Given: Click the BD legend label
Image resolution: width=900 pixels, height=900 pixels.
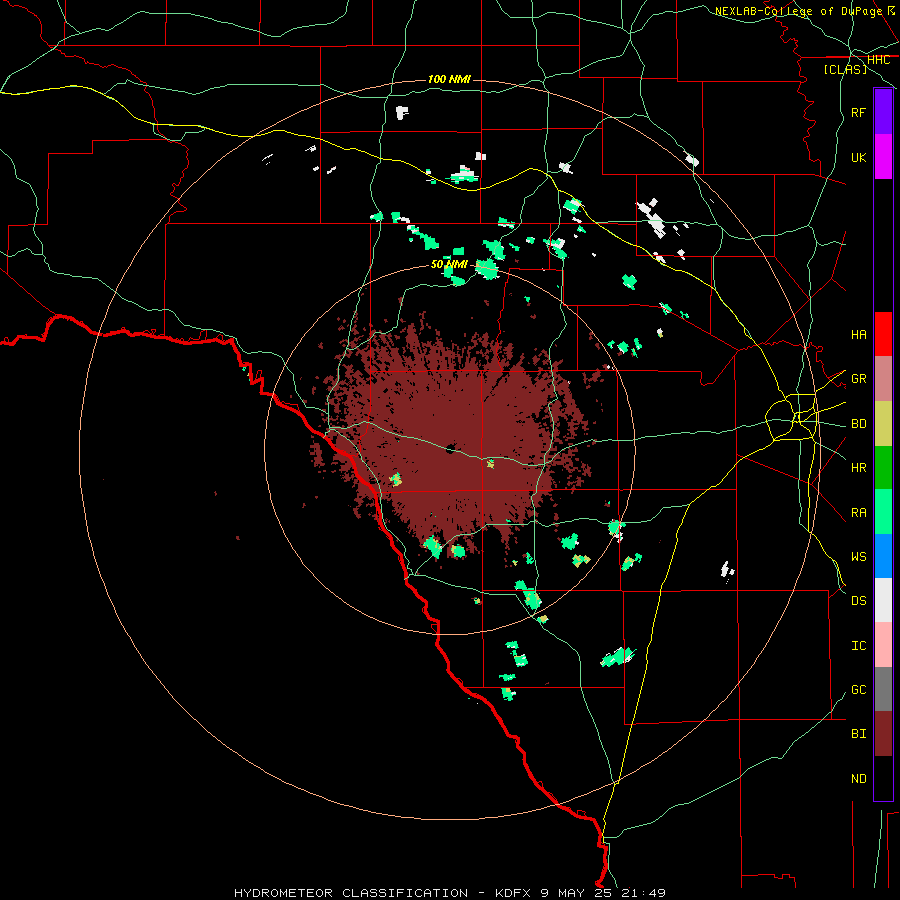Looking at the screenshot, I should click(x=858, y=424).
